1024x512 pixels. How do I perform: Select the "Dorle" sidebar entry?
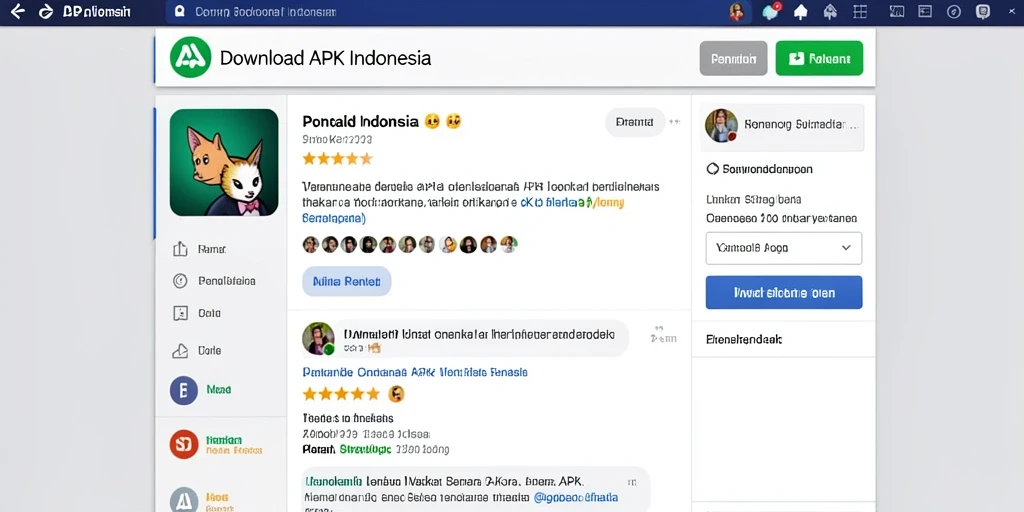209,351
